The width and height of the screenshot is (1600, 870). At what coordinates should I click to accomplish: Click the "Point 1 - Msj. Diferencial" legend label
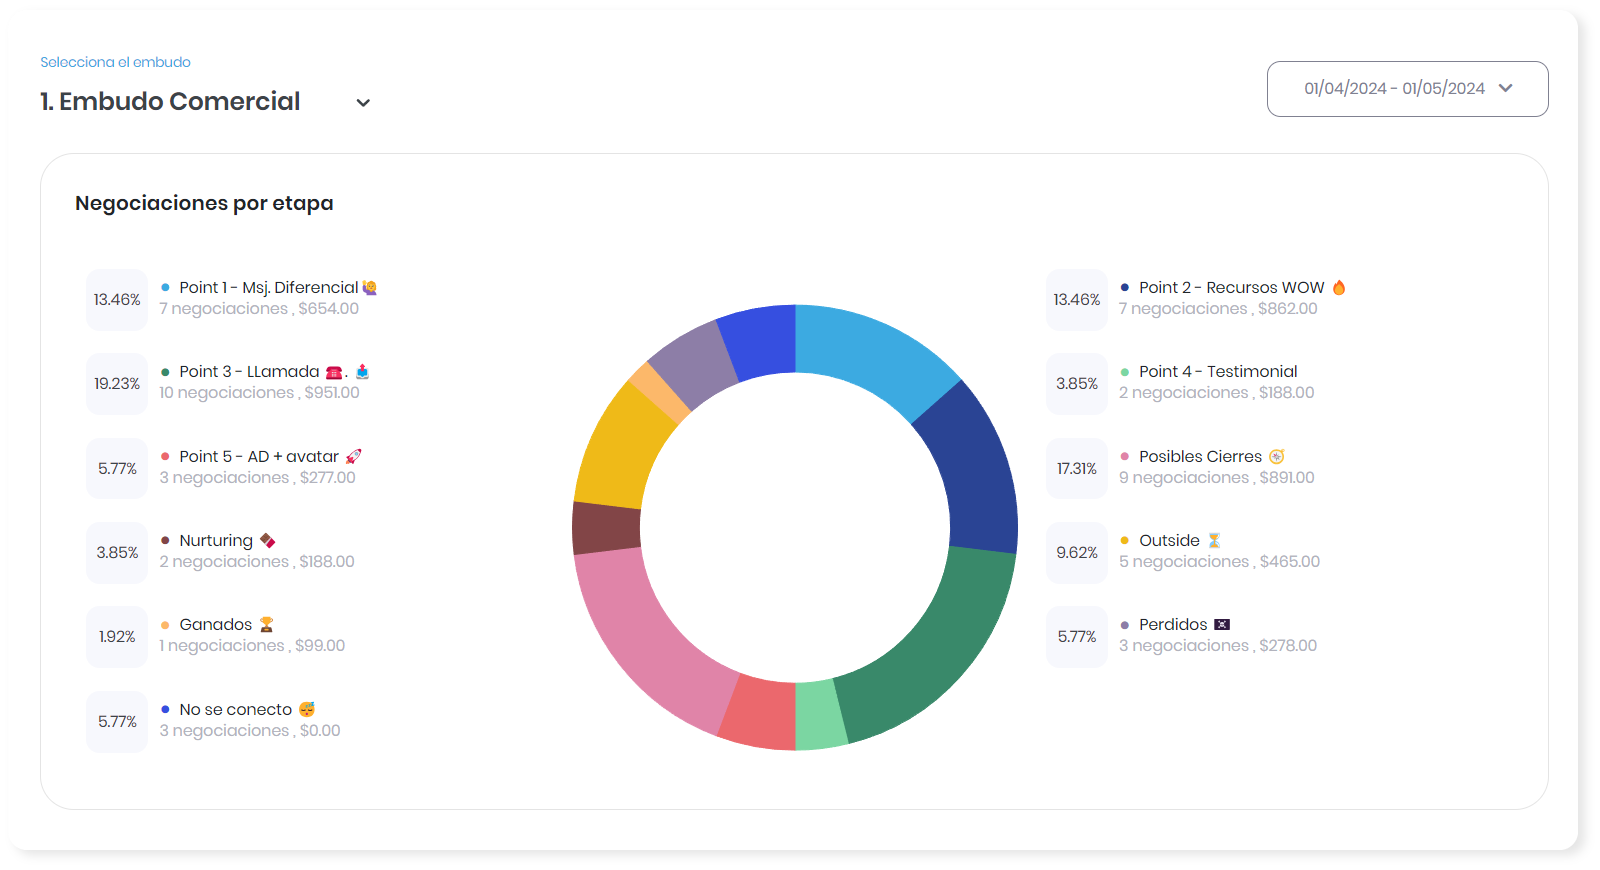point(268,288)
